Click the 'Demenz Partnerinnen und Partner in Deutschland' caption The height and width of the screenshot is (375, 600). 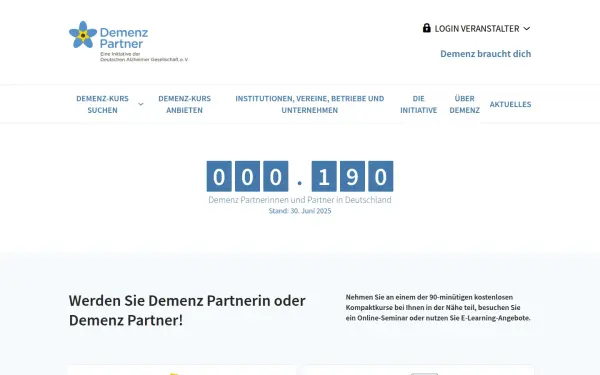[300, 200]
